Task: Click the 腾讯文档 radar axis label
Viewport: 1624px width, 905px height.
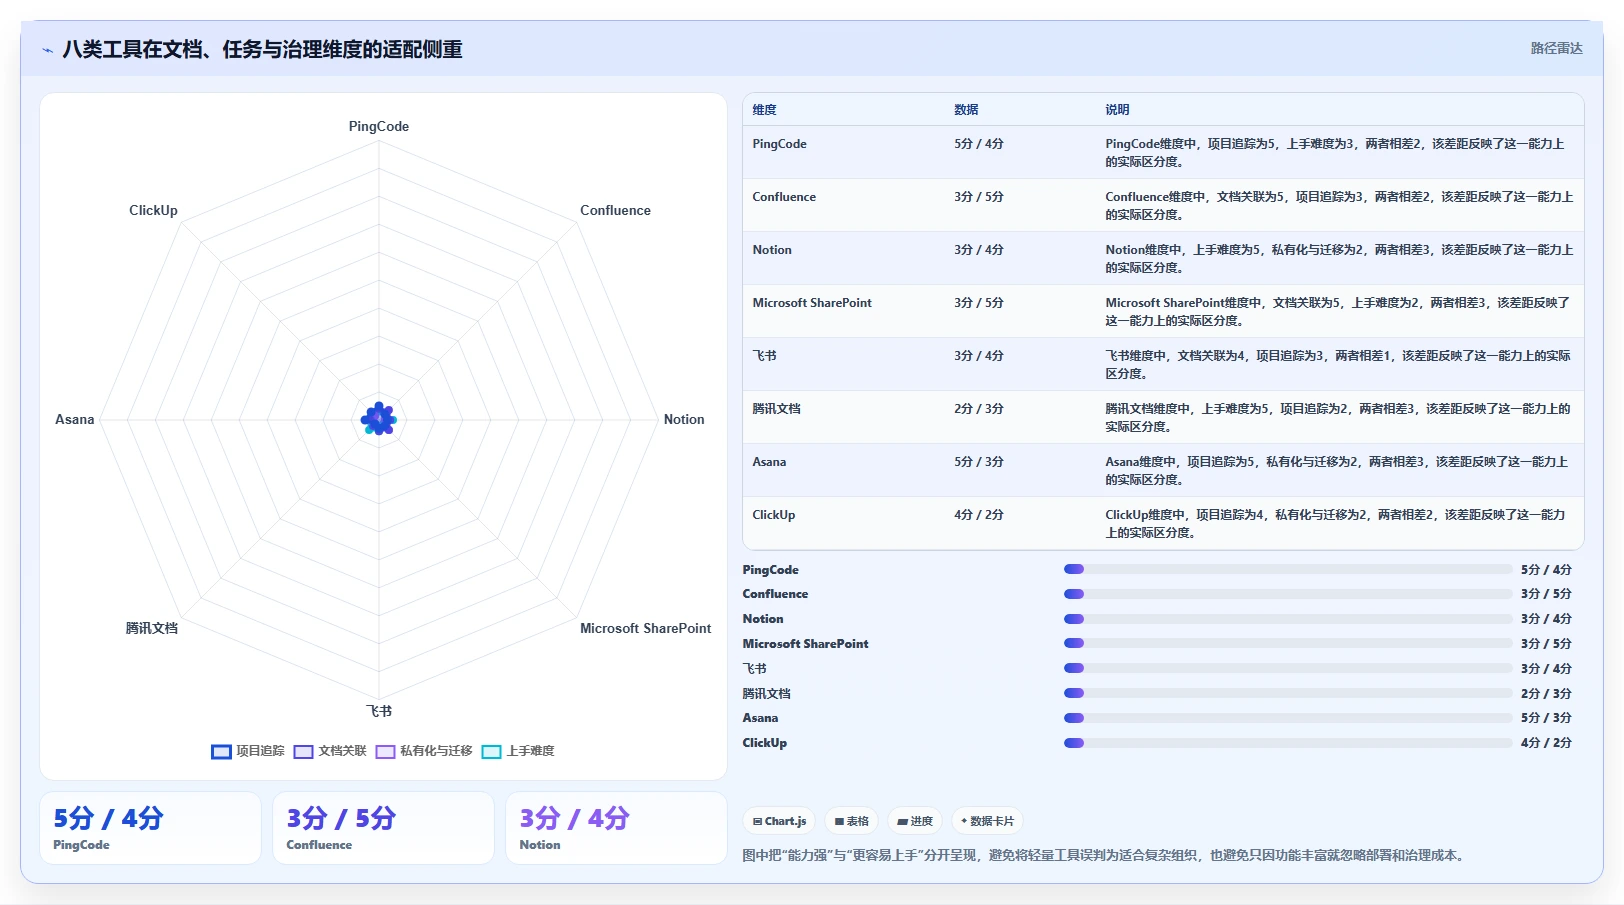Action: 152,629
